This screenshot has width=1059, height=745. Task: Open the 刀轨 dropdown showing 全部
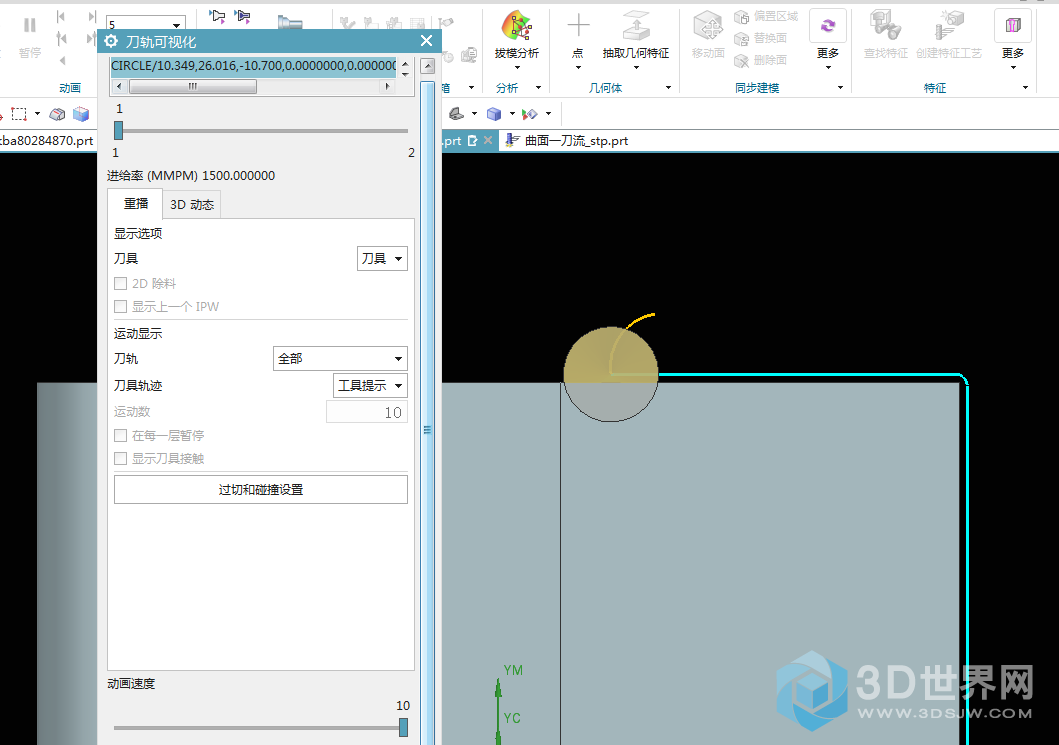pos(340,359)
